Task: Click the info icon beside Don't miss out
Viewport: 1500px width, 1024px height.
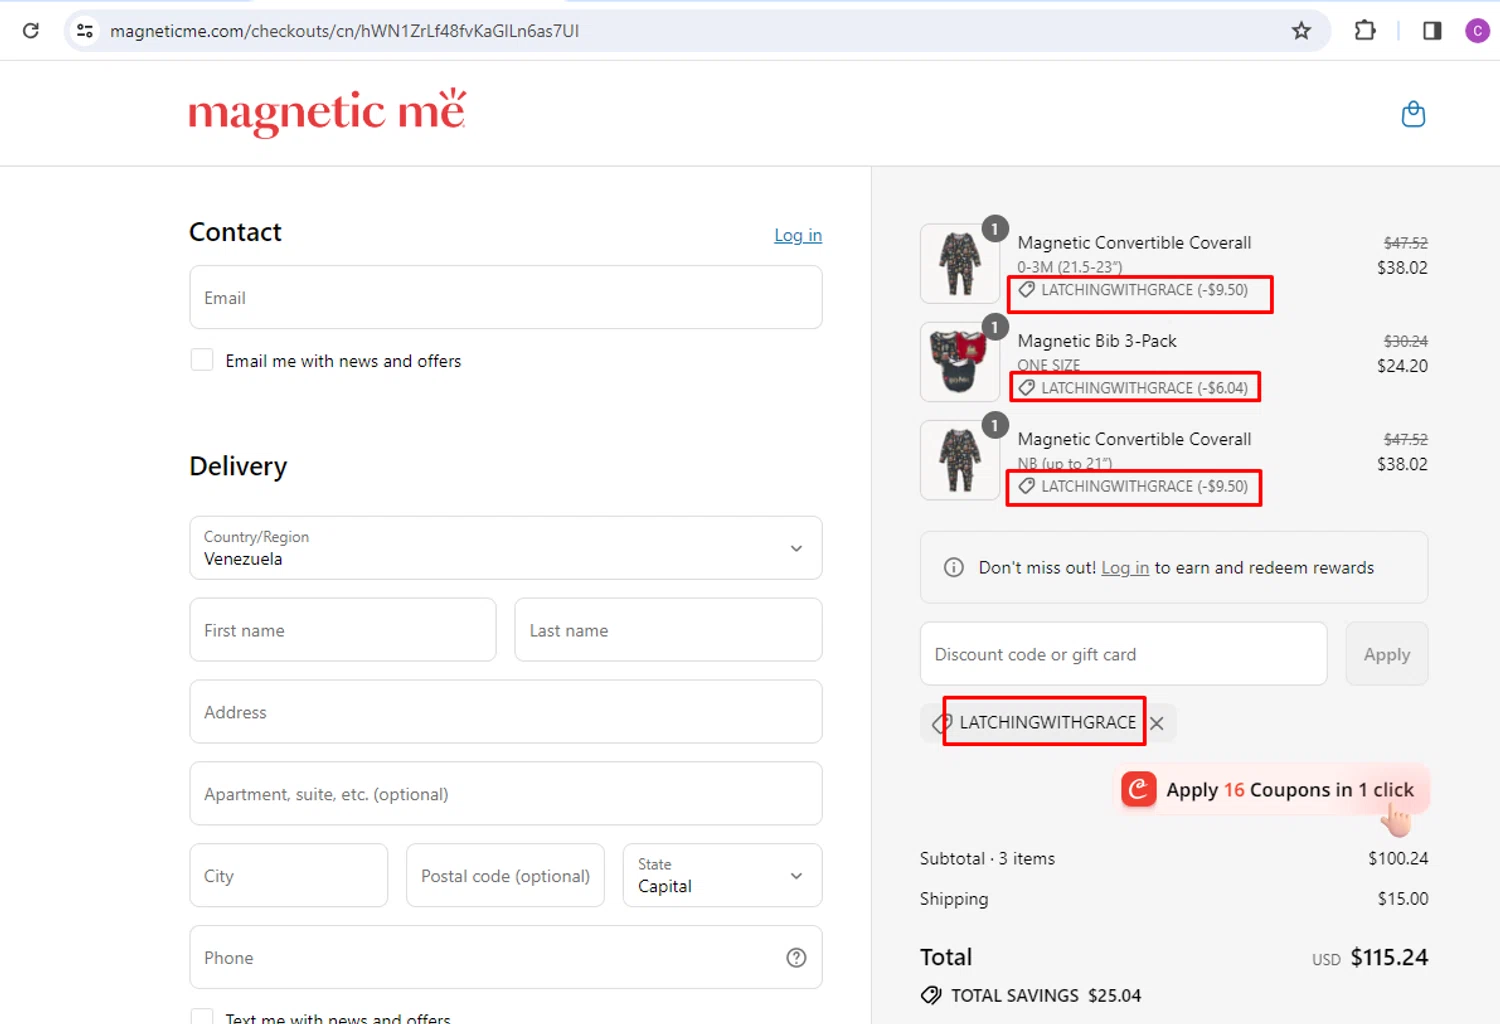Action: click(x=954, y=567)
